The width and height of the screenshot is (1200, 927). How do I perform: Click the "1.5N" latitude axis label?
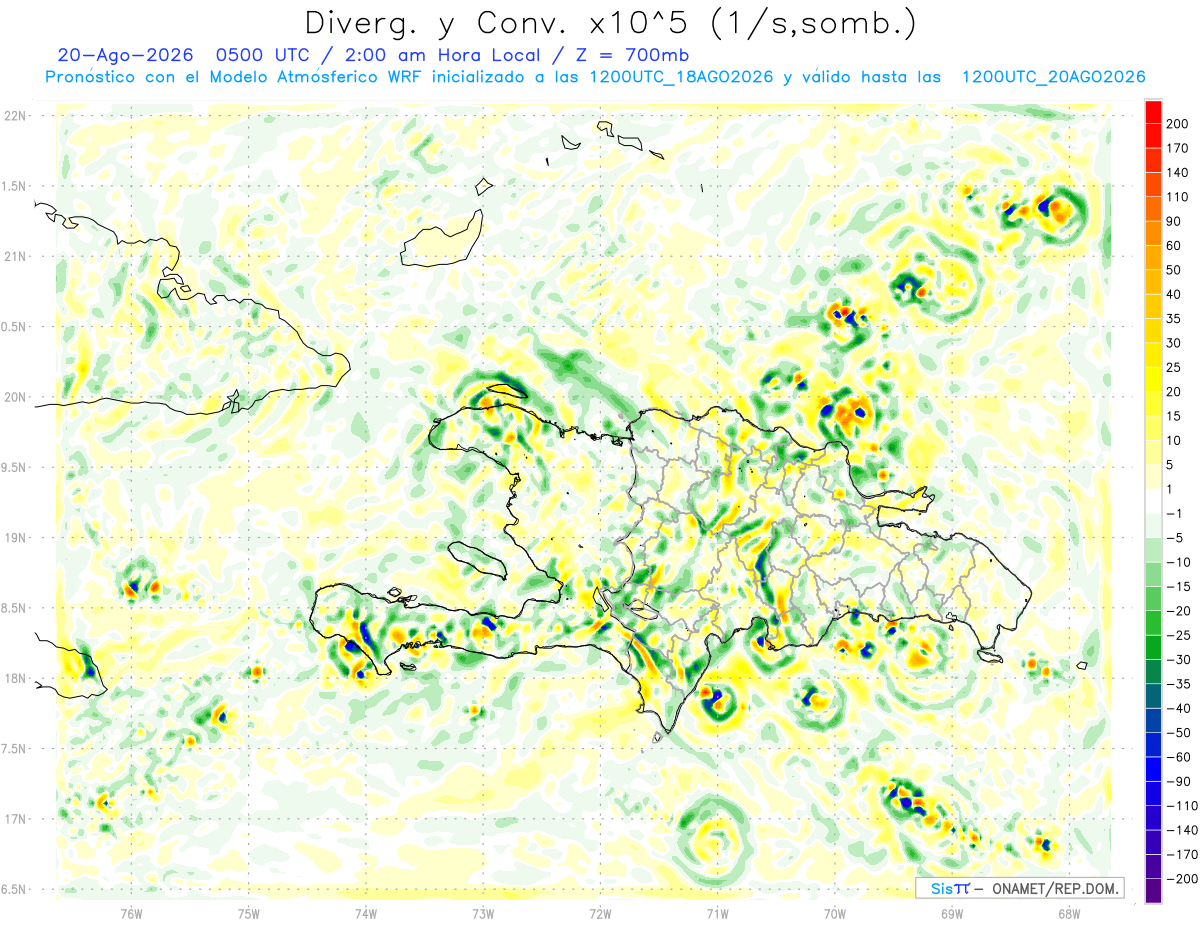[16, 186]
